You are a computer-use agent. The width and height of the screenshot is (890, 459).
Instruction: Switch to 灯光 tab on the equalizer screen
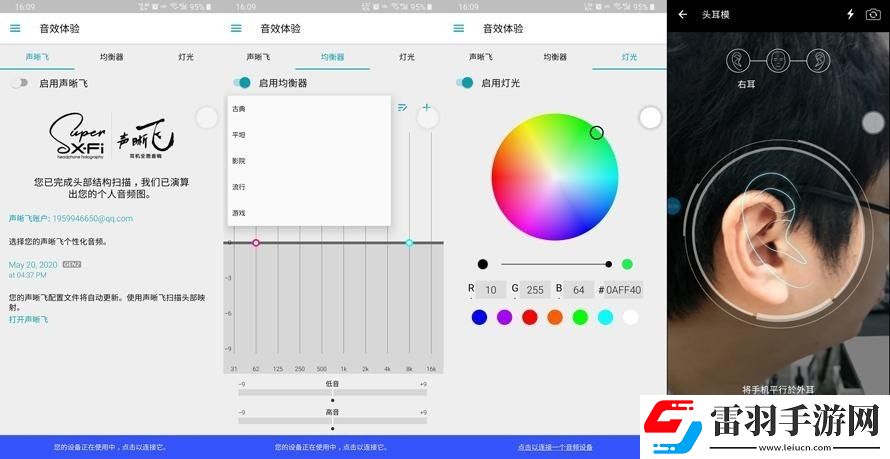coord(406,57)
